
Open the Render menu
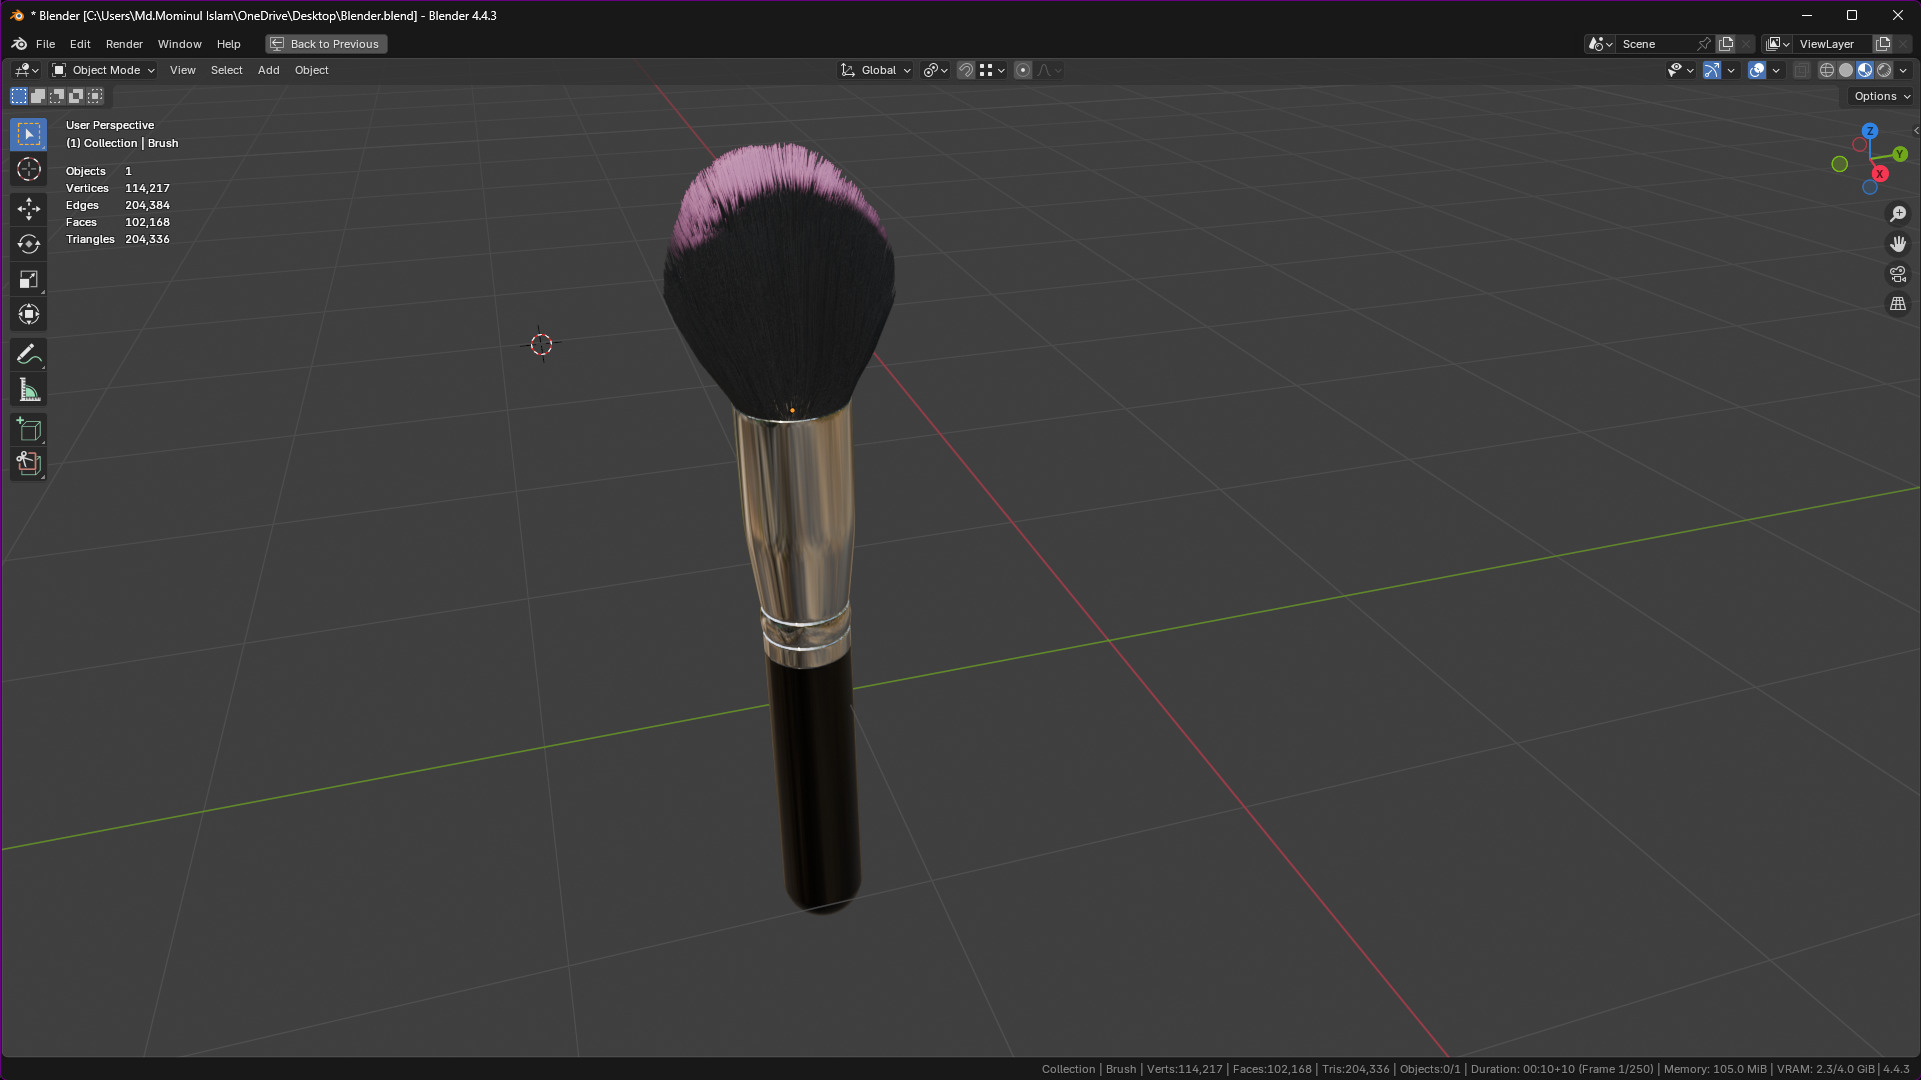point(124,44)
